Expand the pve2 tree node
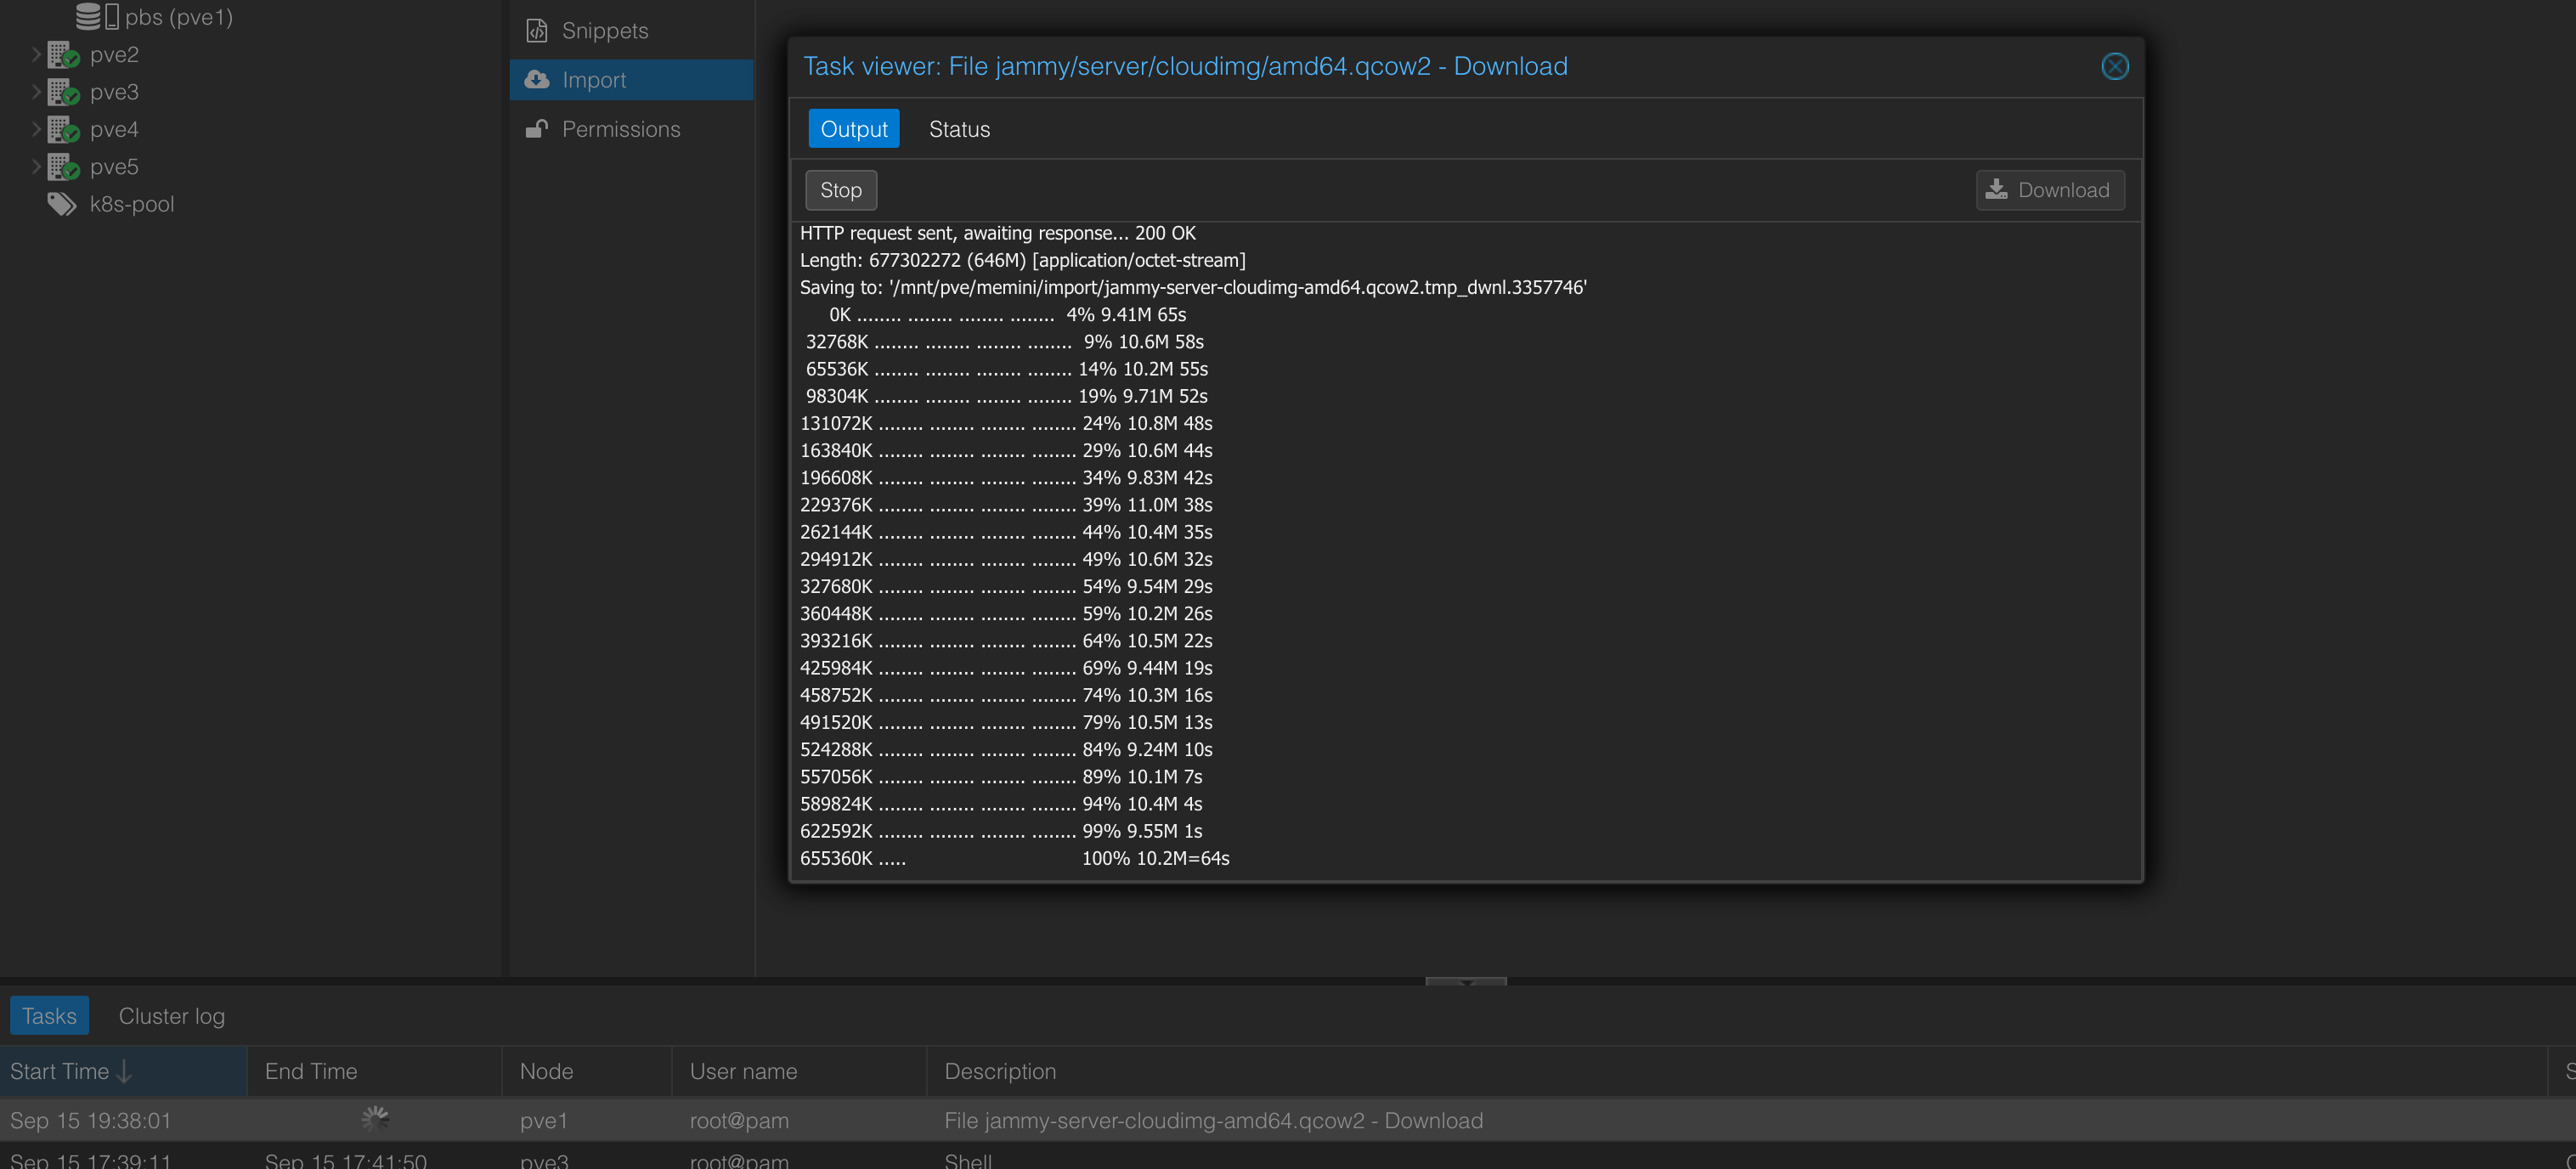The width and height of the screenshot is (2576, 1169). click(x=36, y=54)
